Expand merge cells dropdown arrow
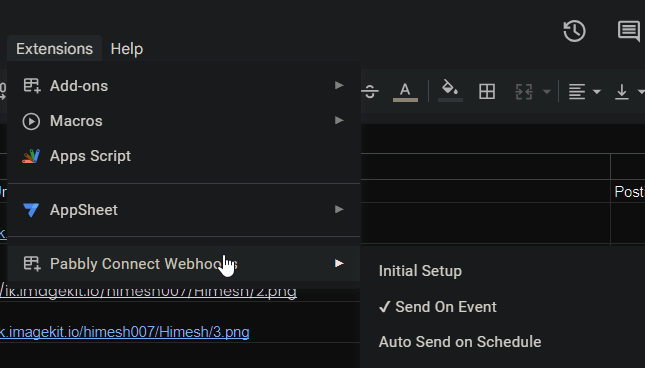Image resolution: width=645 pixels, height=368 pixels. tap(547, 92)
